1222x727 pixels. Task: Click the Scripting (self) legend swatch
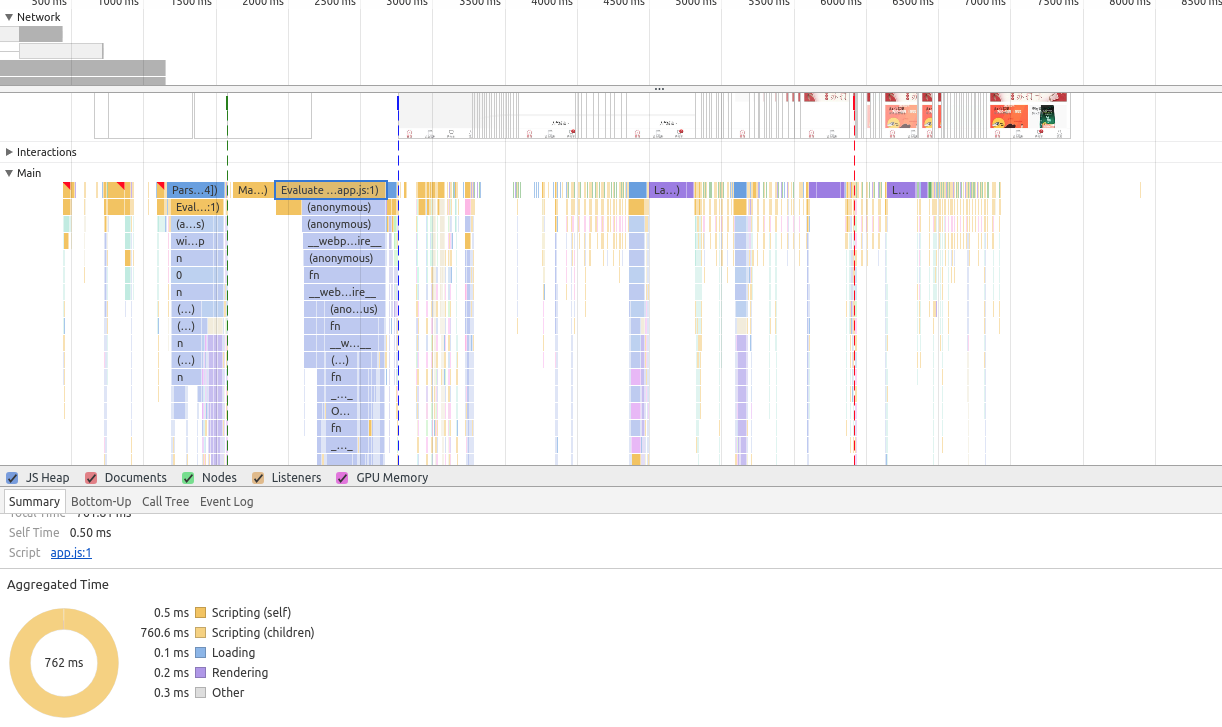tap(200, 613)
